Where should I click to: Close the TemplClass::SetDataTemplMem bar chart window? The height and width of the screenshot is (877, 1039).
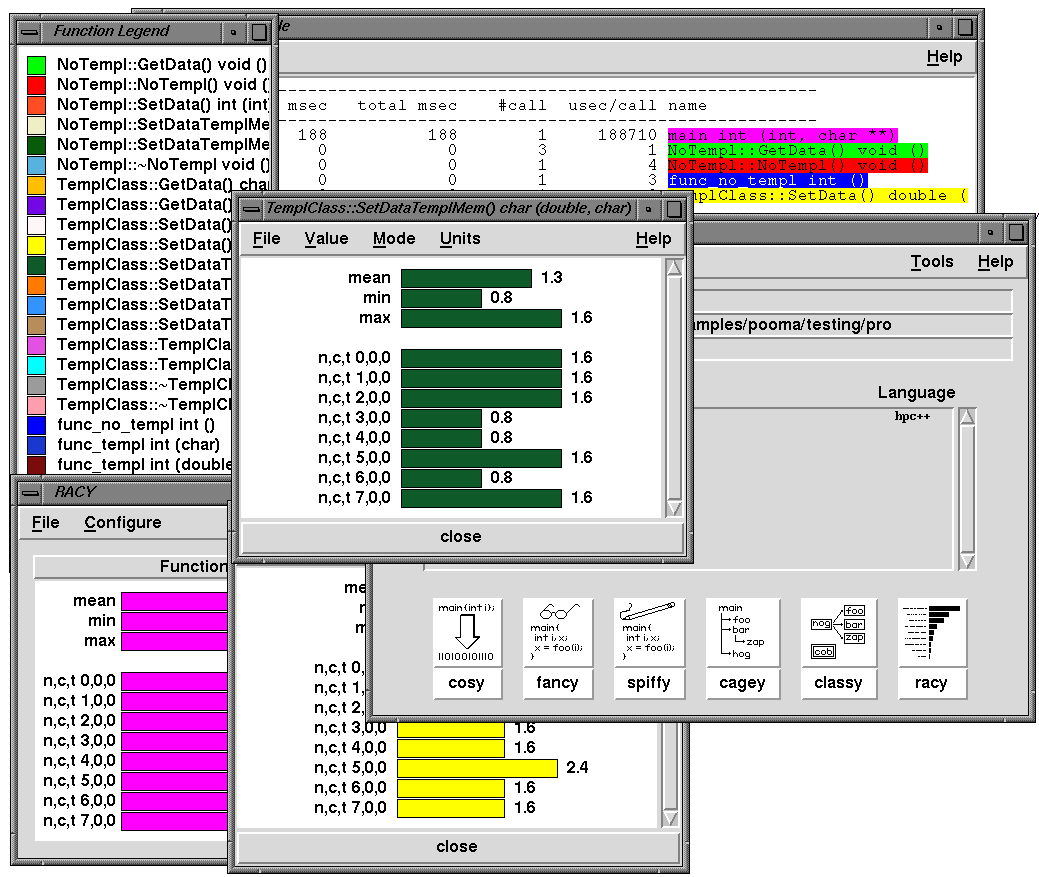tap(462, 537)
